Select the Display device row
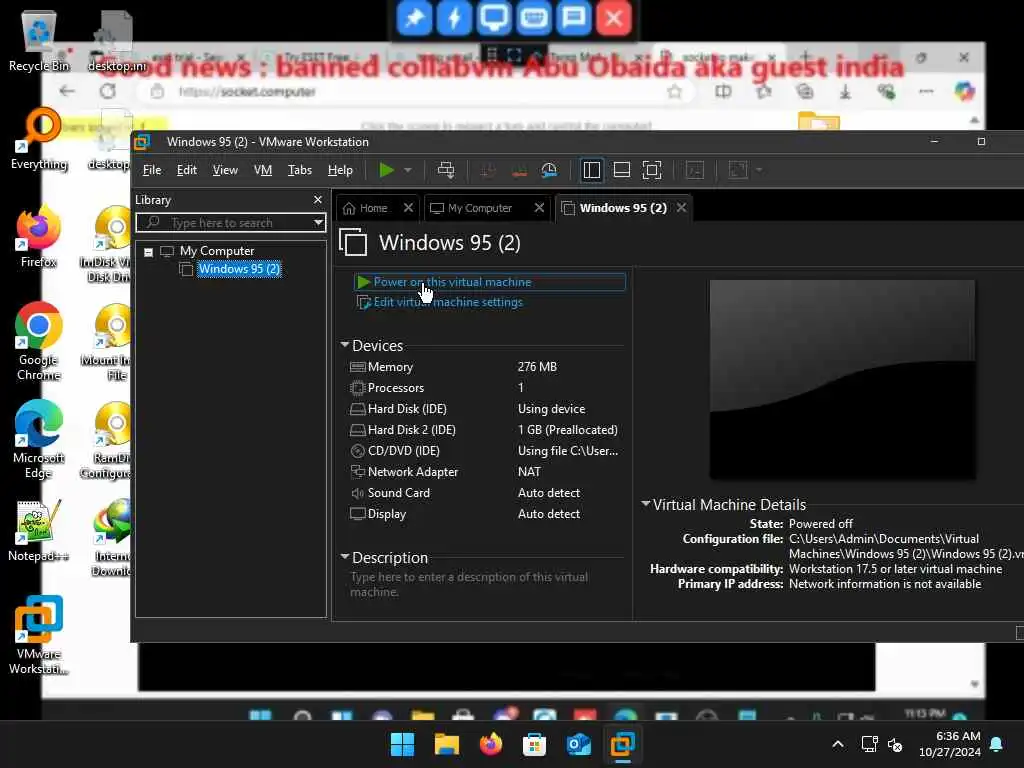This screenshot has width=1024, height=768. 485,514
